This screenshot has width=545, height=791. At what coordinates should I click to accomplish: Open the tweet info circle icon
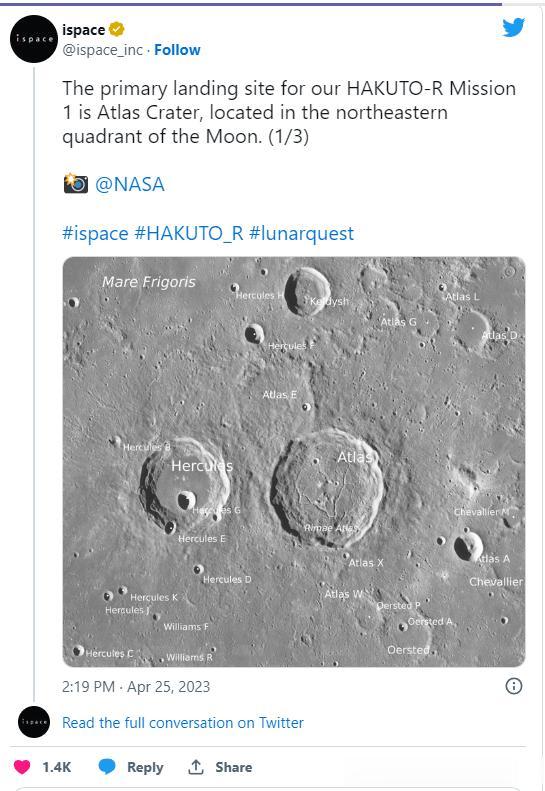tap(514, 686)
